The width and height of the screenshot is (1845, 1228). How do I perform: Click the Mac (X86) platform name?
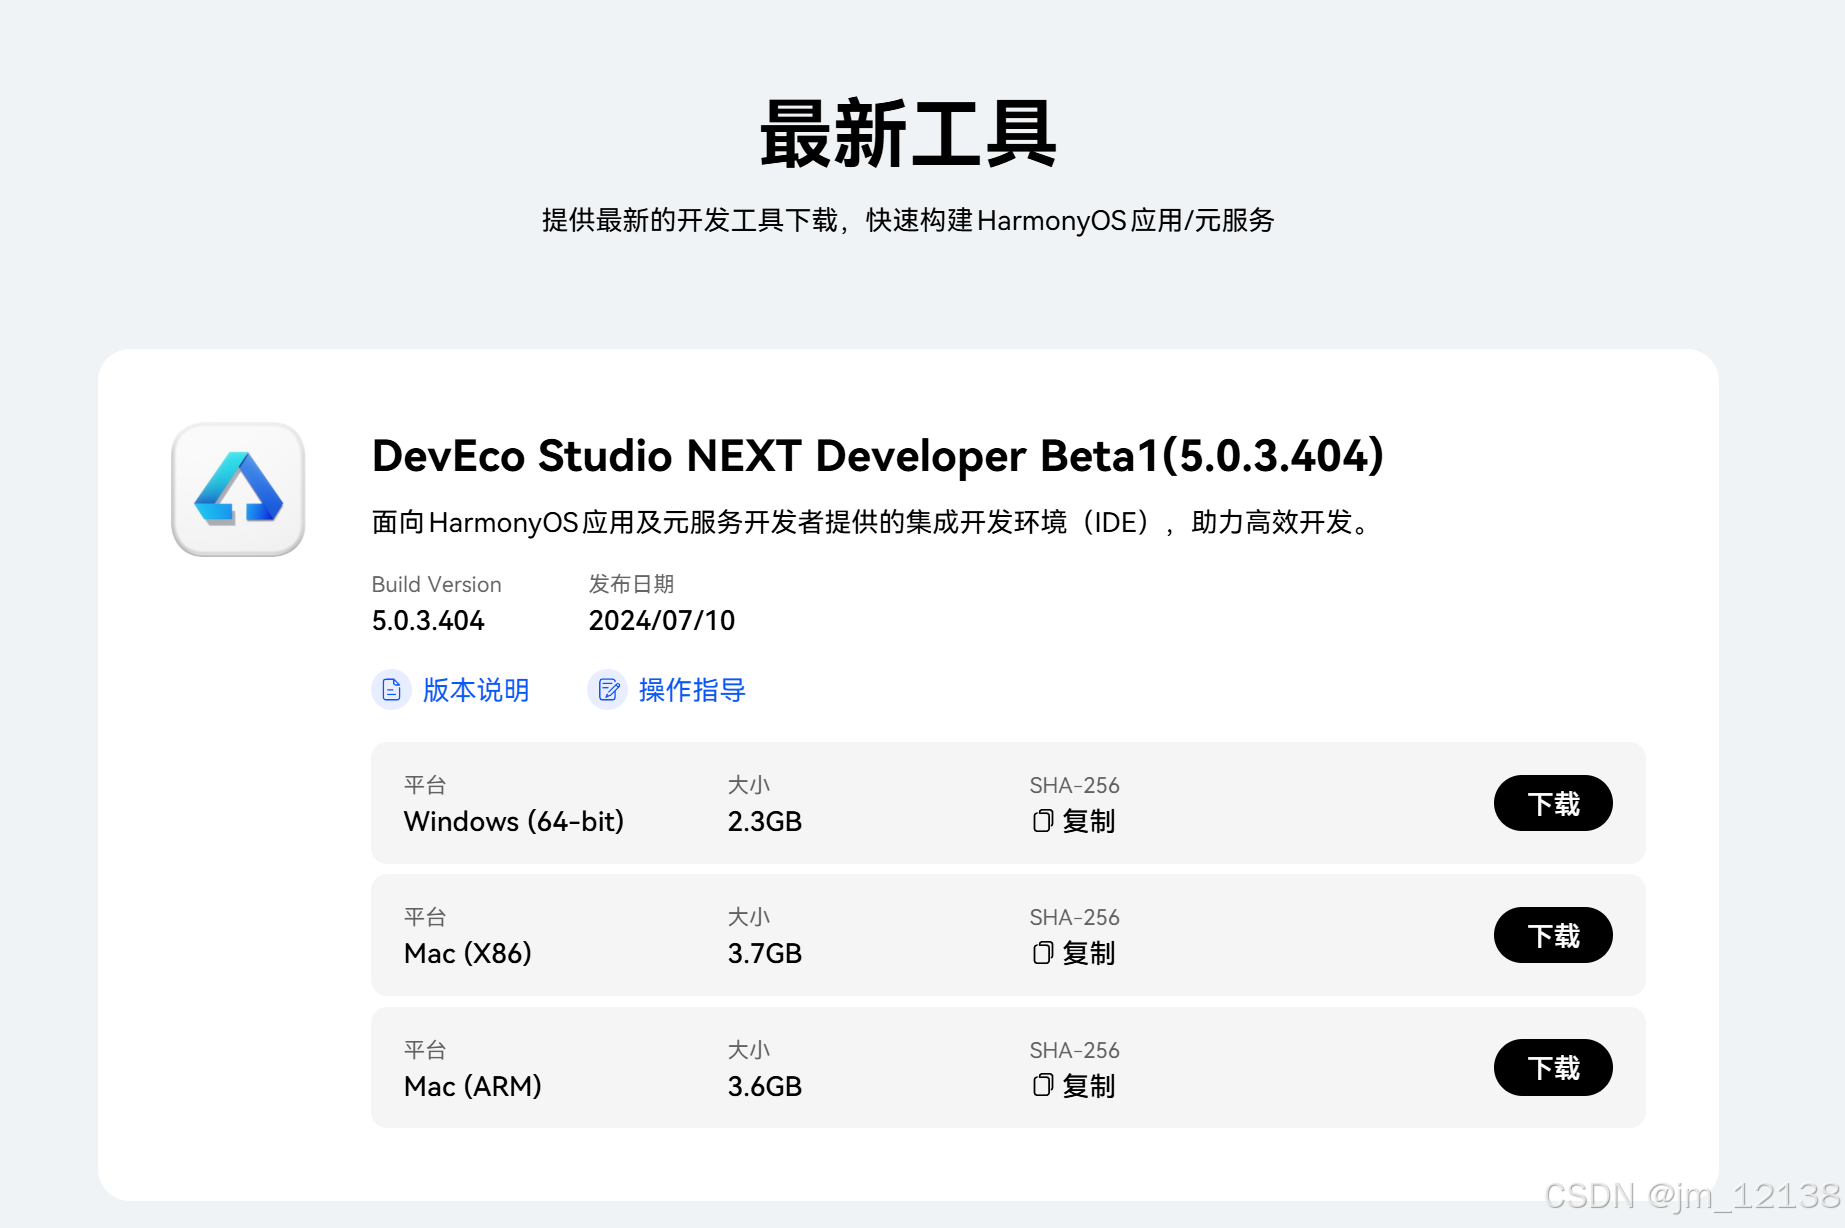(468, 953)
